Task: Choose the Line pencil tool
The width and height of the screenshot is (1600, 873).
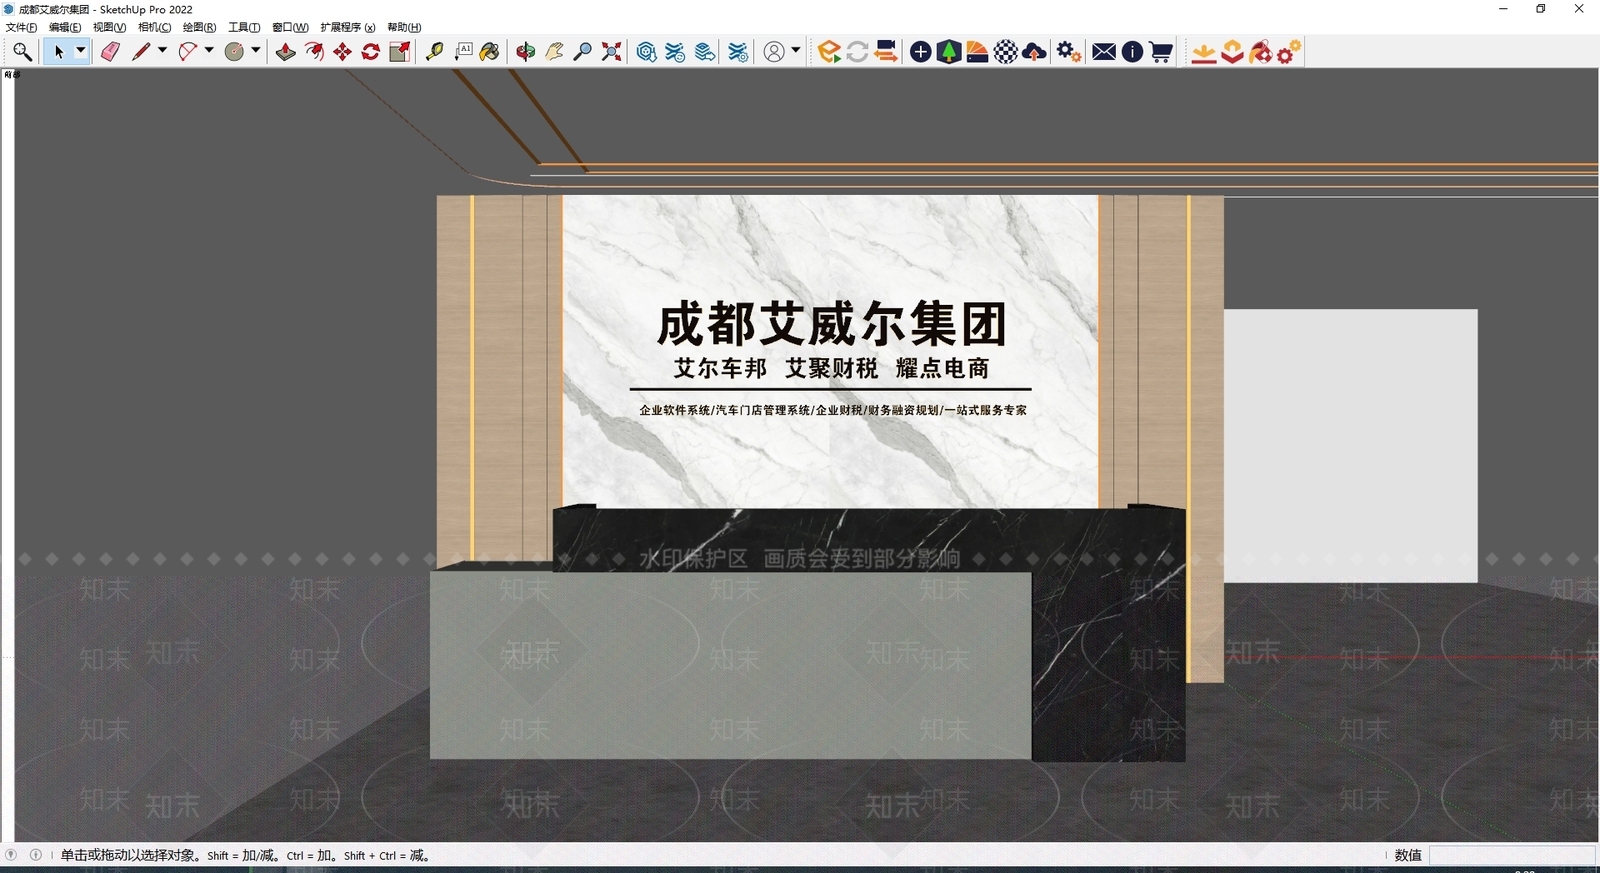Action: click(140, 52)
